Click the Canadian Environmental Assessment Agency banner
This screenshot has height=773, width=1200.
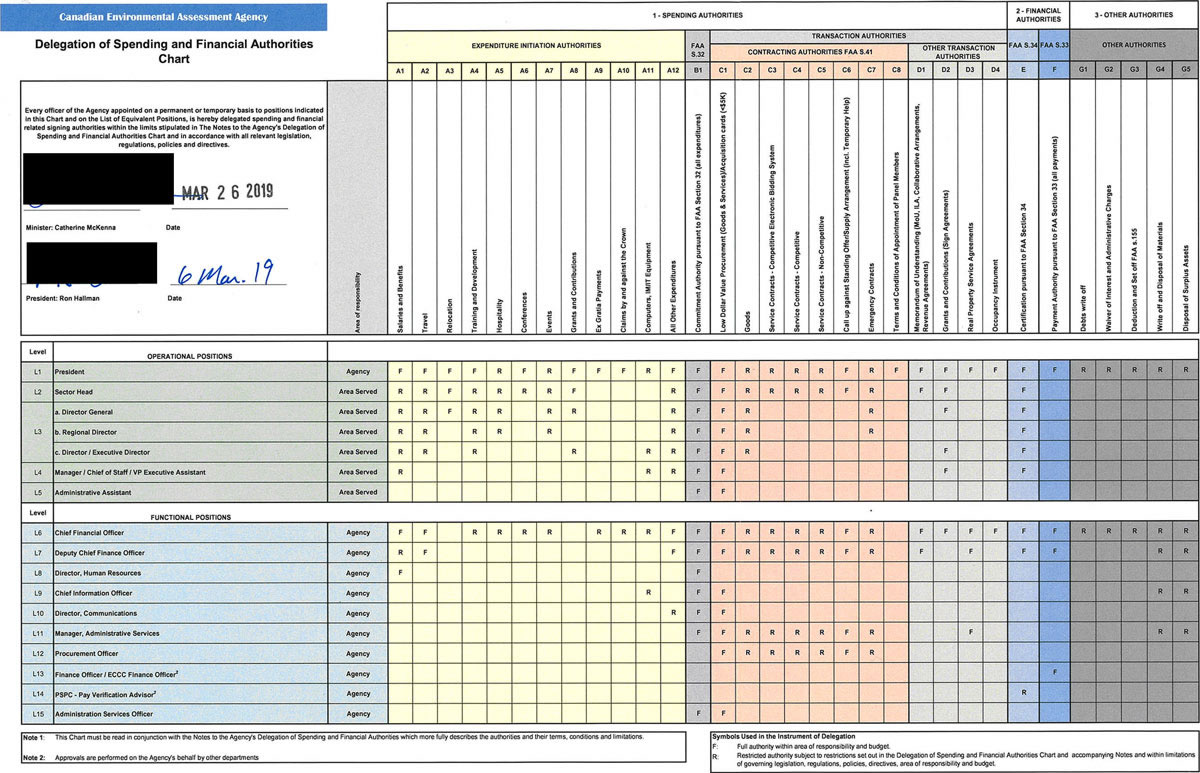(x=163, y=17)
